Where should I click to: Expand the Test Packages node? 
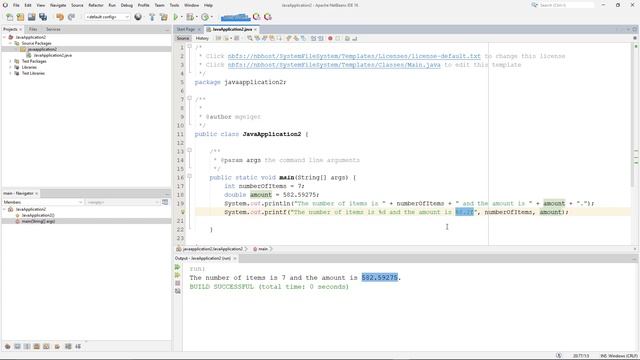(11, 61)
